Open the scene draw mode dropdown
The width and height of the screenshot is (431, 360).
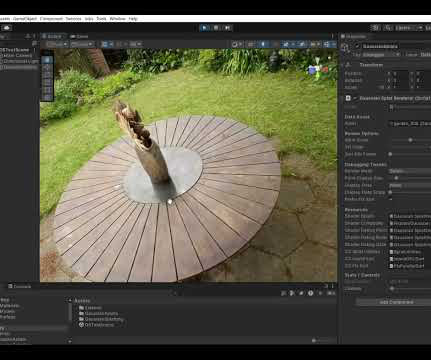(x=237, y=44)
